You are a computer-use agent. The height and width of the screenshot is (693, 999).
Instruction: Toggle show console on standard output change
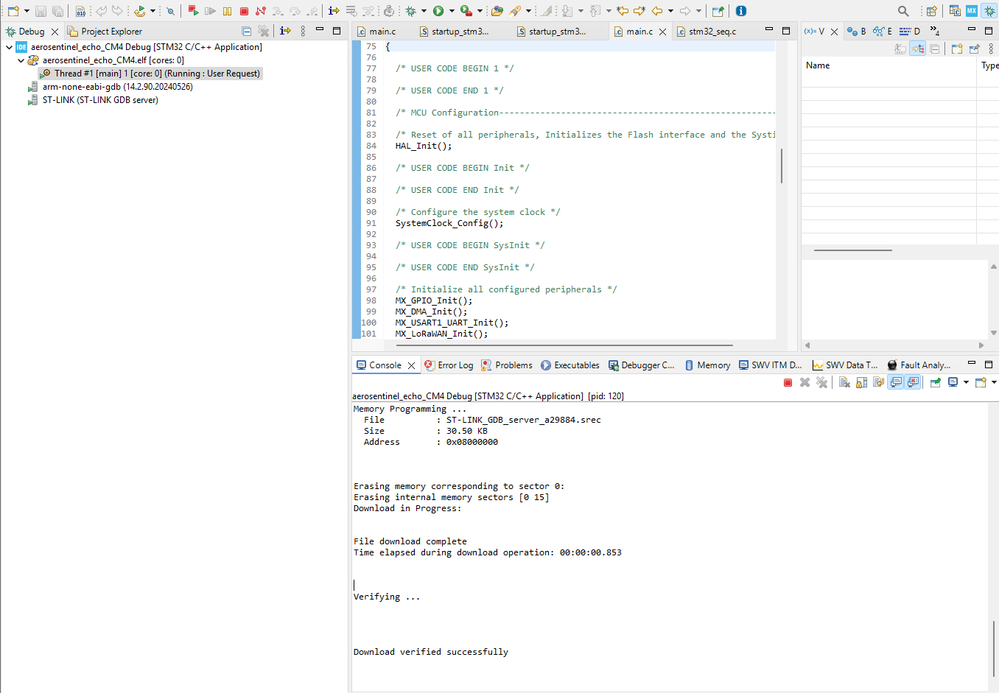896,382
